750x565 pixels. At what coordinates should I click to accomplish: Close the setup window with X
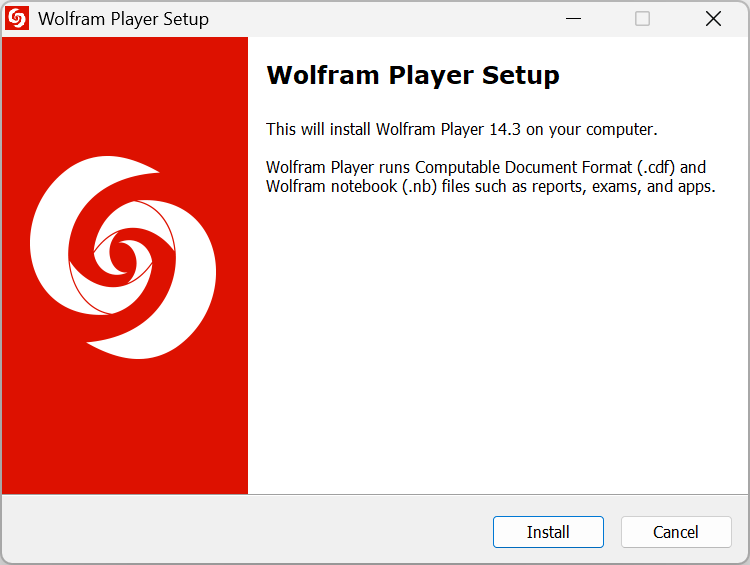click(713, 19)
